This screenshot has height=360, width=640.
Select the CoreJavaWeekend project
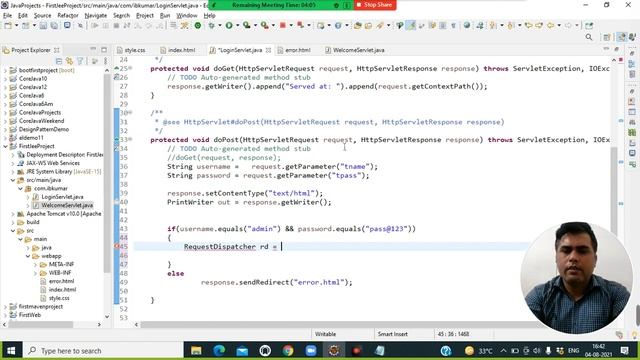coord(41,121)
